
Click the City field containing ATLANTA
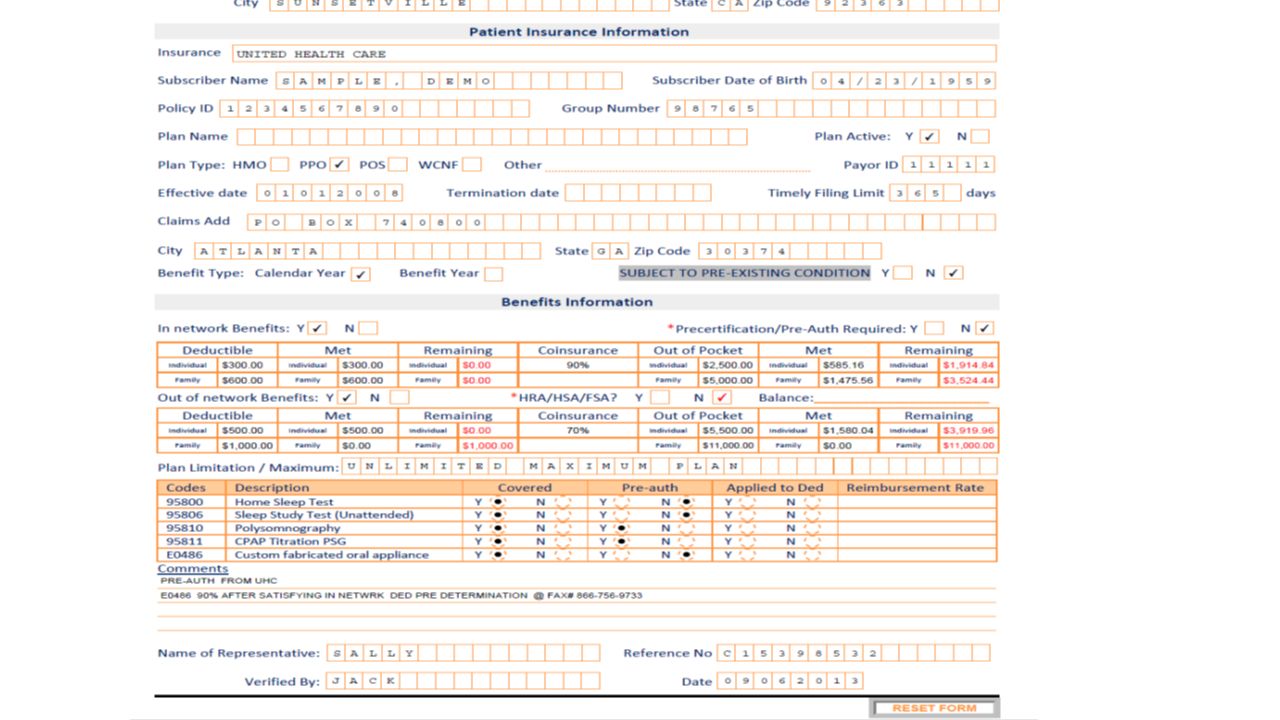coord(366,251)
